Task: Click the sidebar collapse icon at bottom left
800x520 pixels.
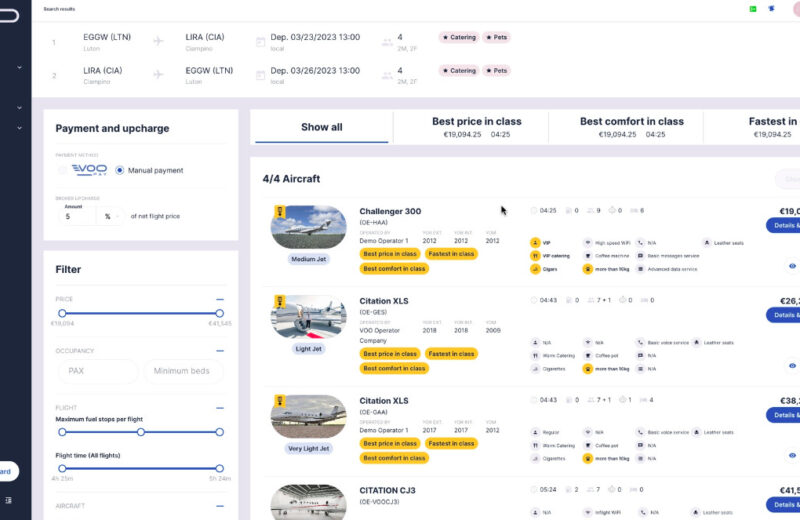Action: [8, 500]
